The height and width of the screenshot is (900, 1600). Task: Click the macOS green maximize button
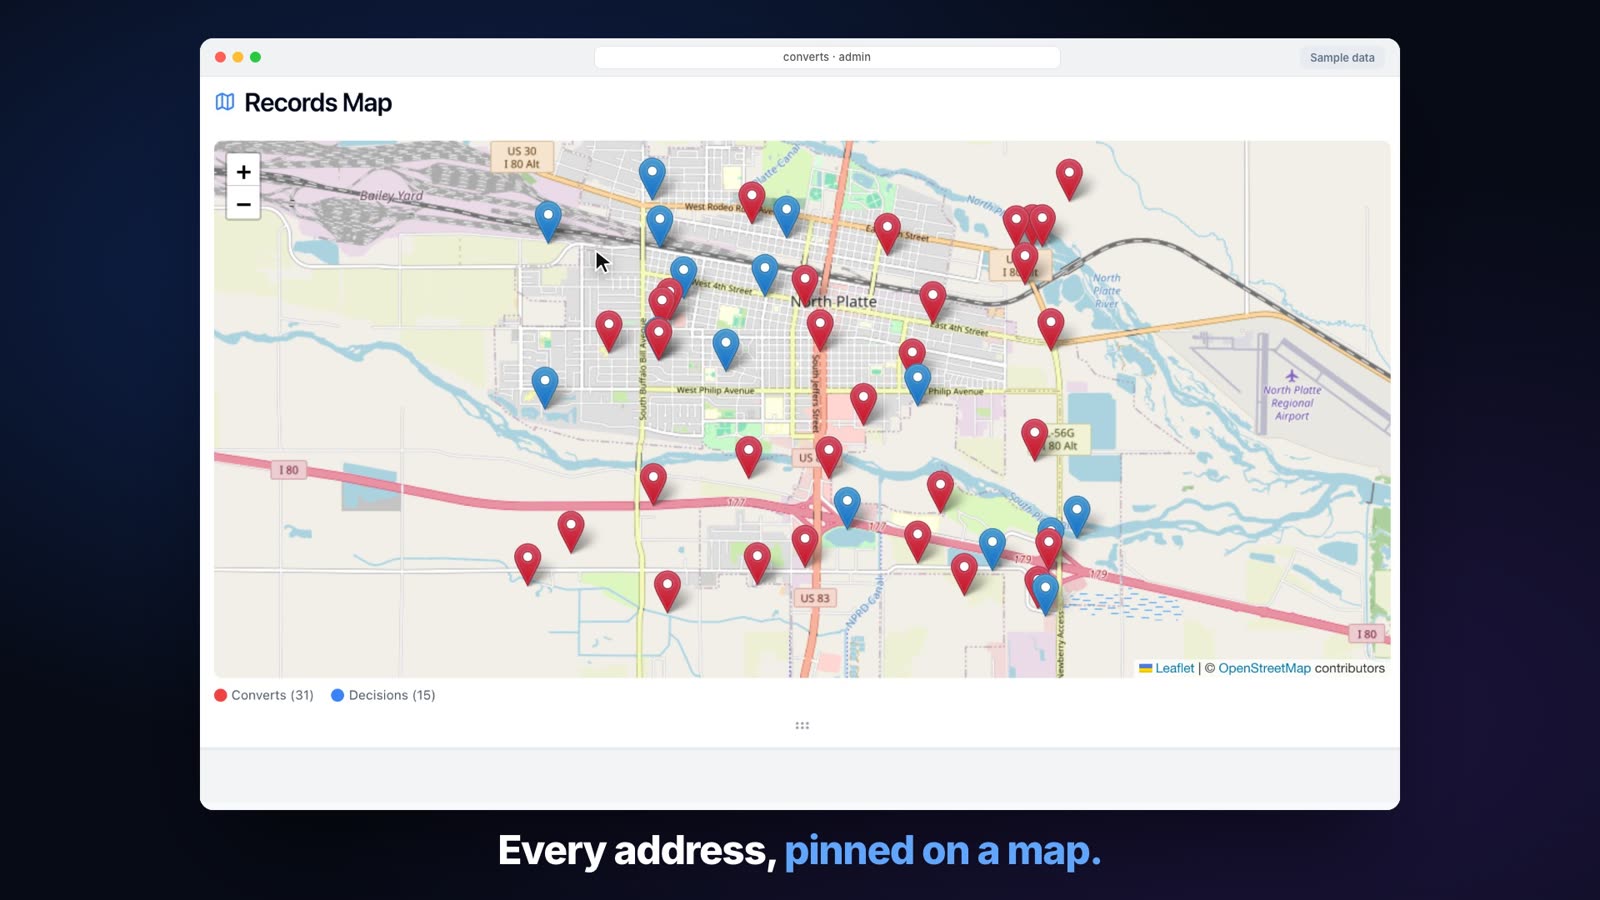point(256,57)
